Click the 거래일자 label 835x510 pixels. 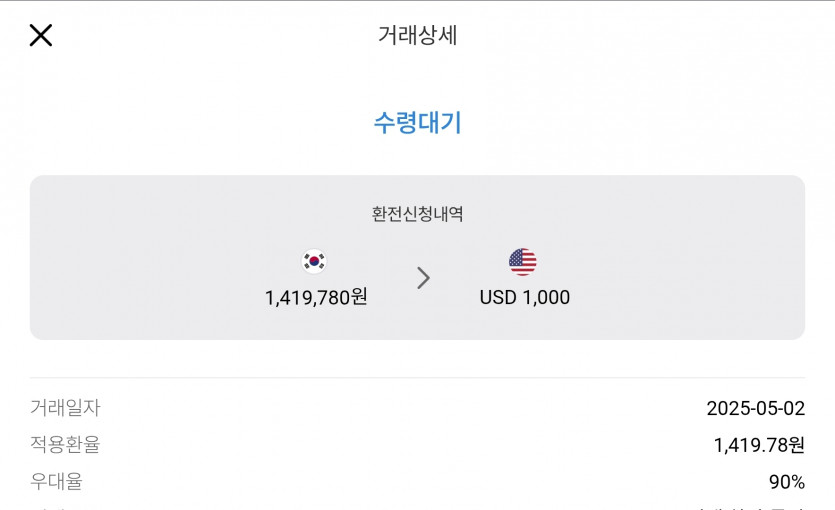tap(65, 408)
